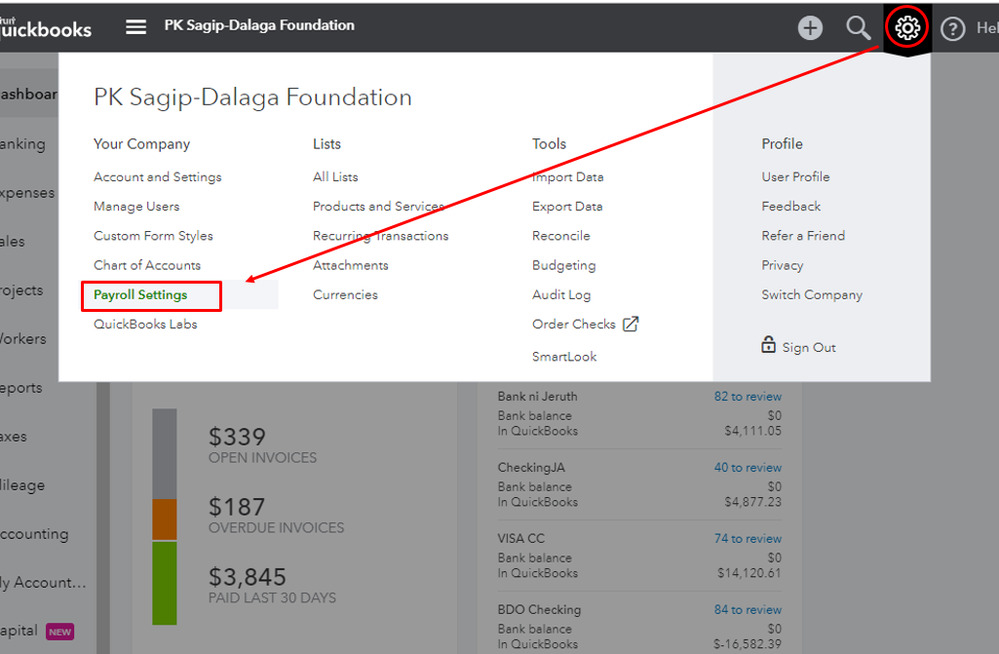Screen dimensions: 999x654
Task: Click the Order Checks external link icon
Action: pyautogui.click(x=630, y=324)
